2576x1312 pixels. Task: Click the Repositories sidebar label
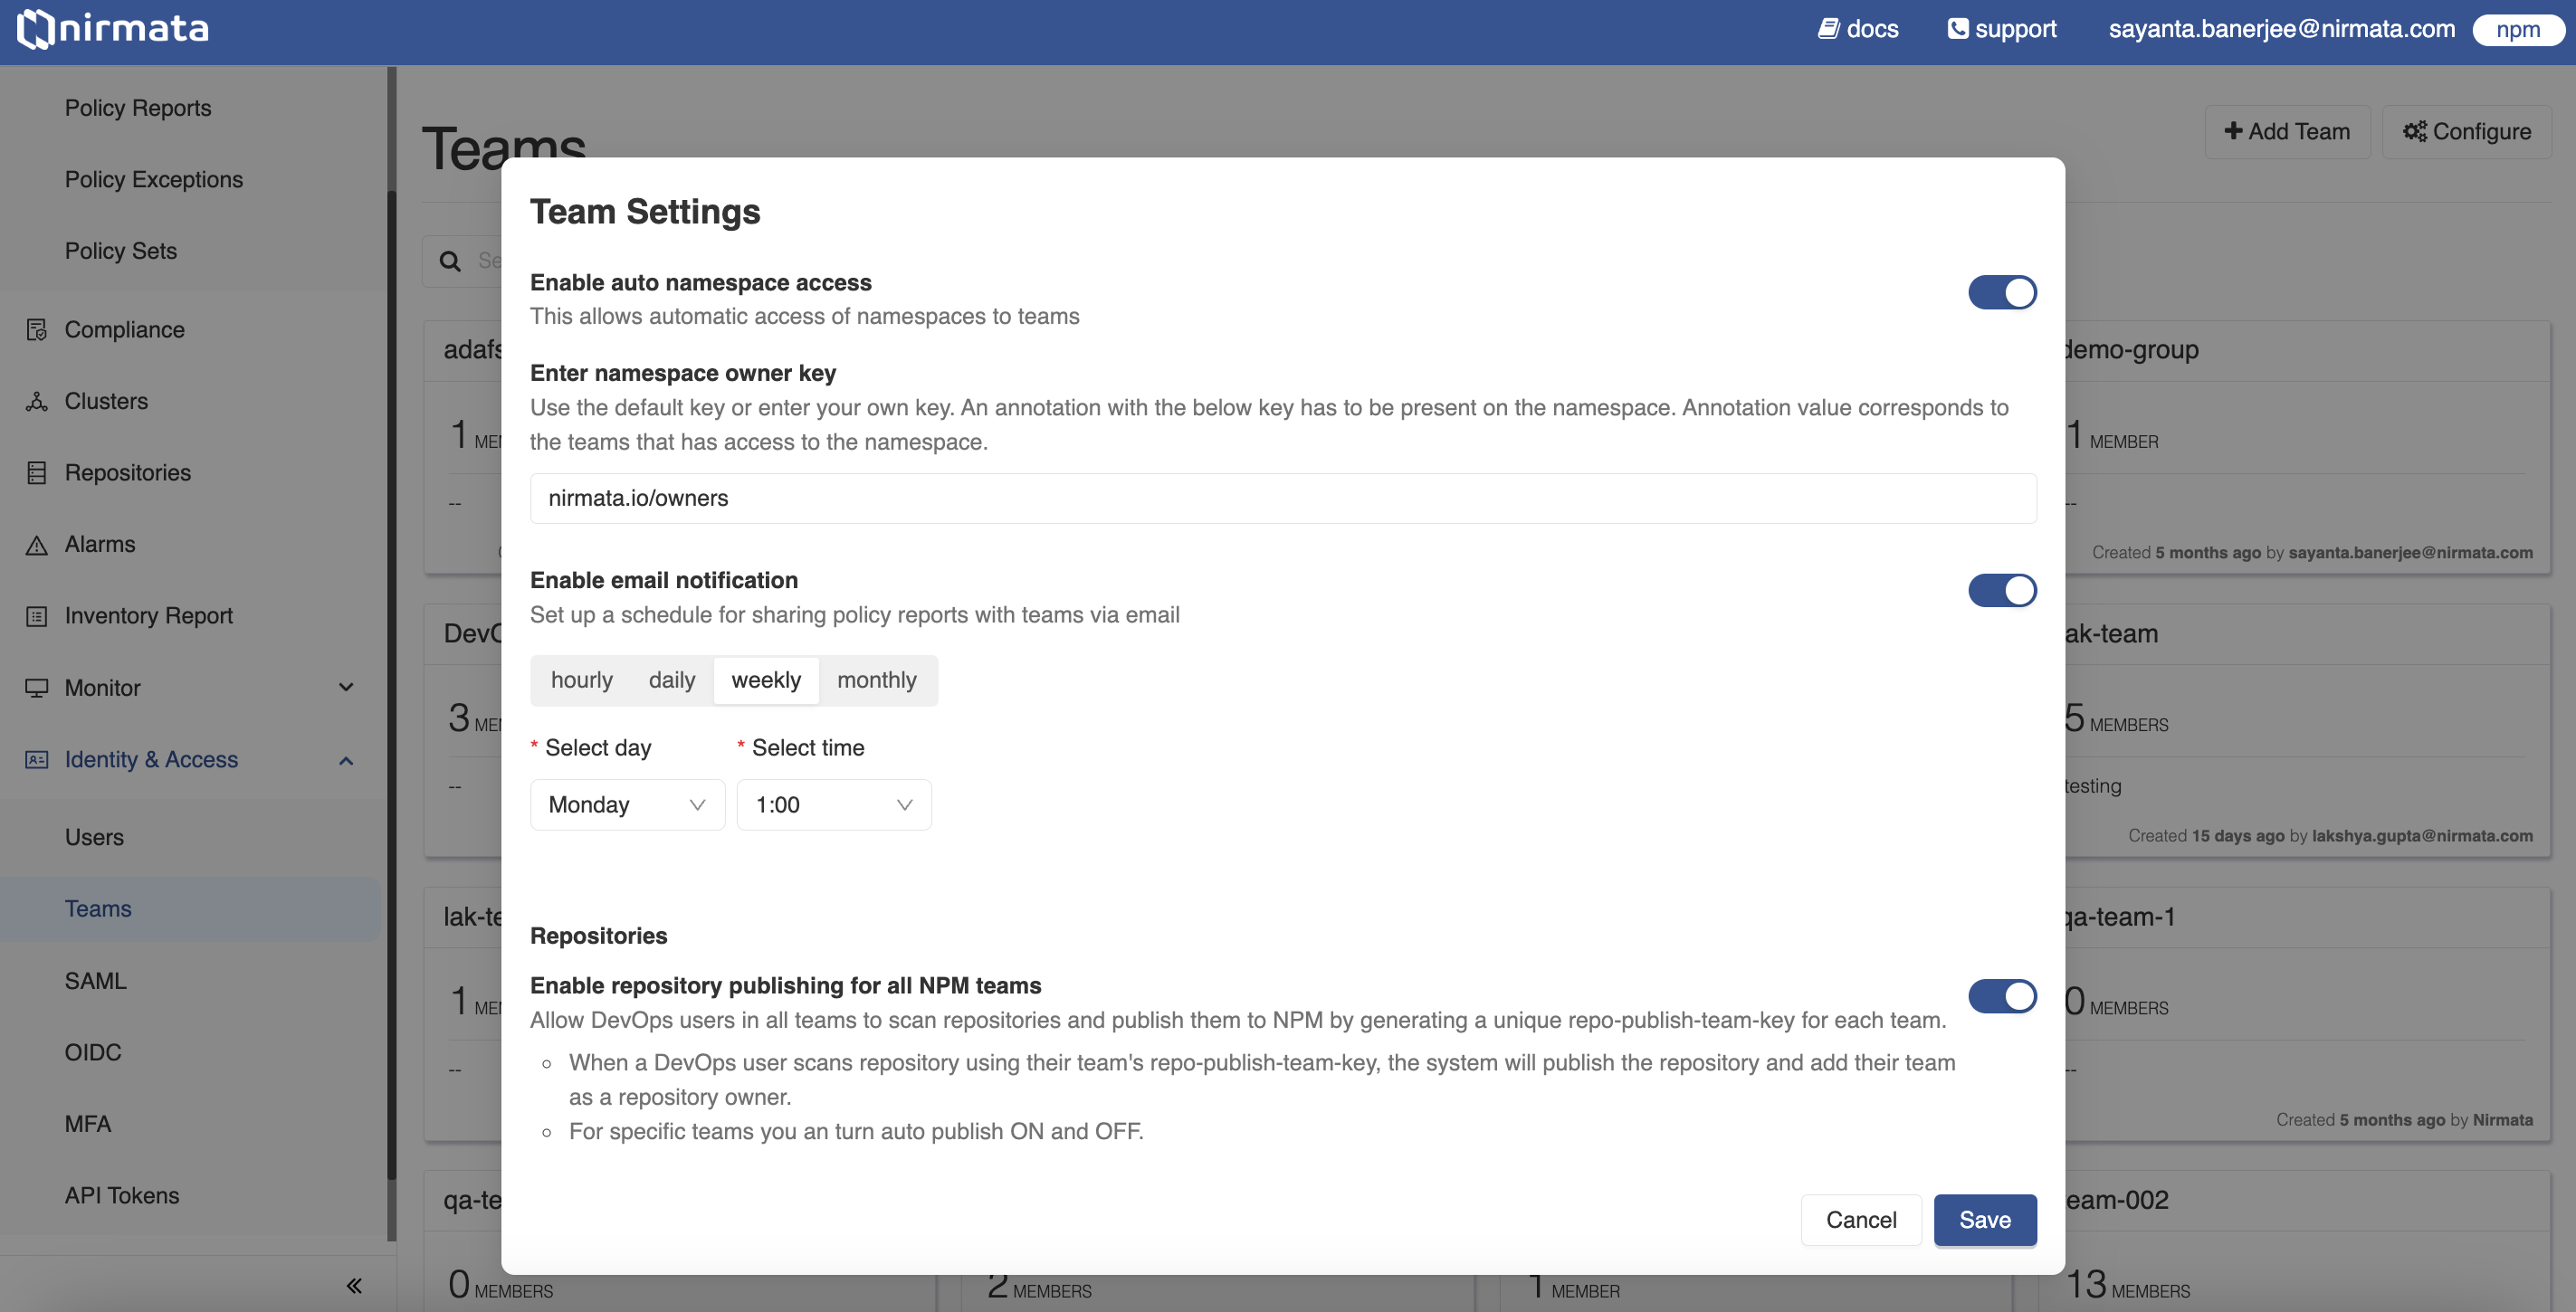click(x=128, y=473)
